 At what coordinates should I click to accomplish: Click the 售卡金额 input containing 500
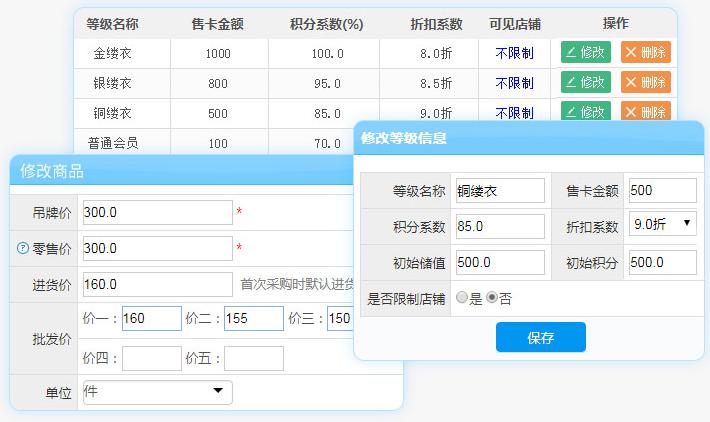coord(662,190)
